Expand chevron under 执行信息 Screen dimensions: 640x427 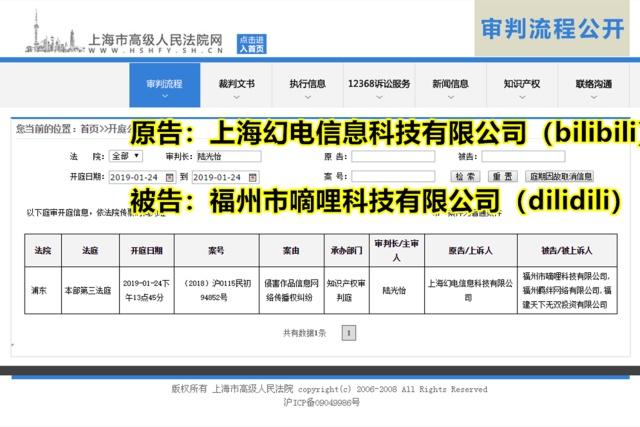(x=308, y=97)
